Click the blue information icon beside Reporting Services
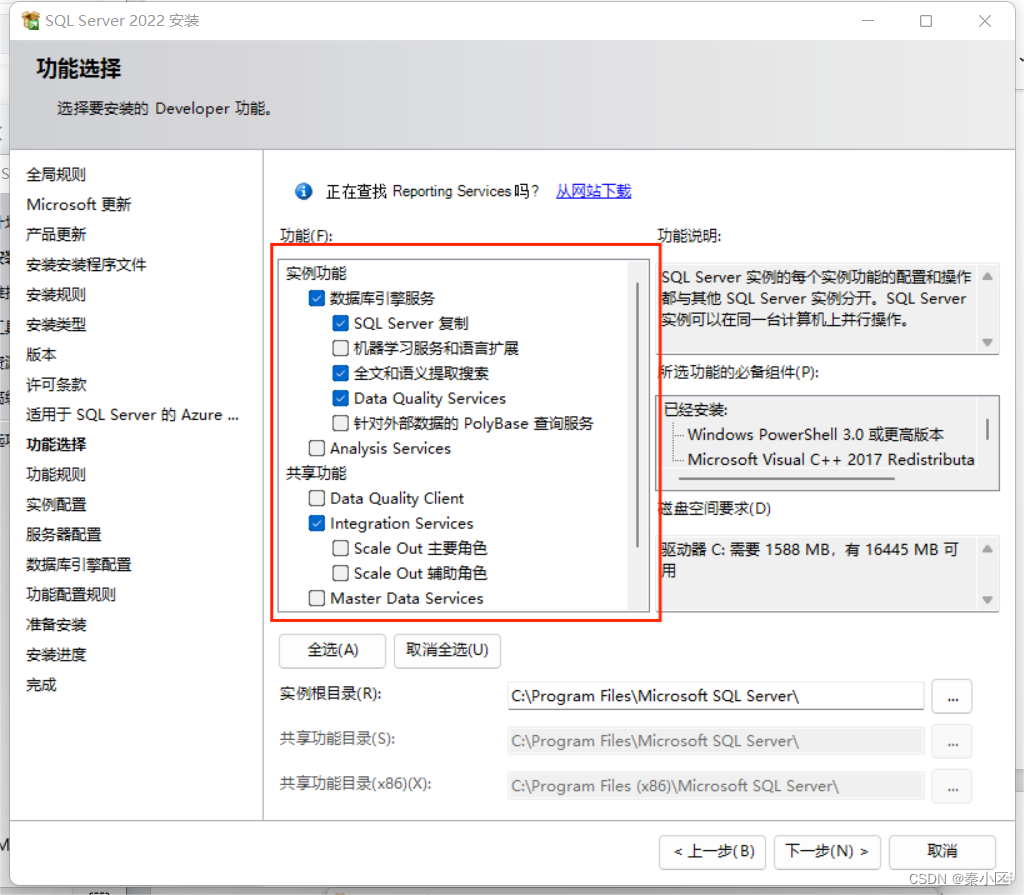1024x895 pixels. pyautogui.click(x=303, y=191)
